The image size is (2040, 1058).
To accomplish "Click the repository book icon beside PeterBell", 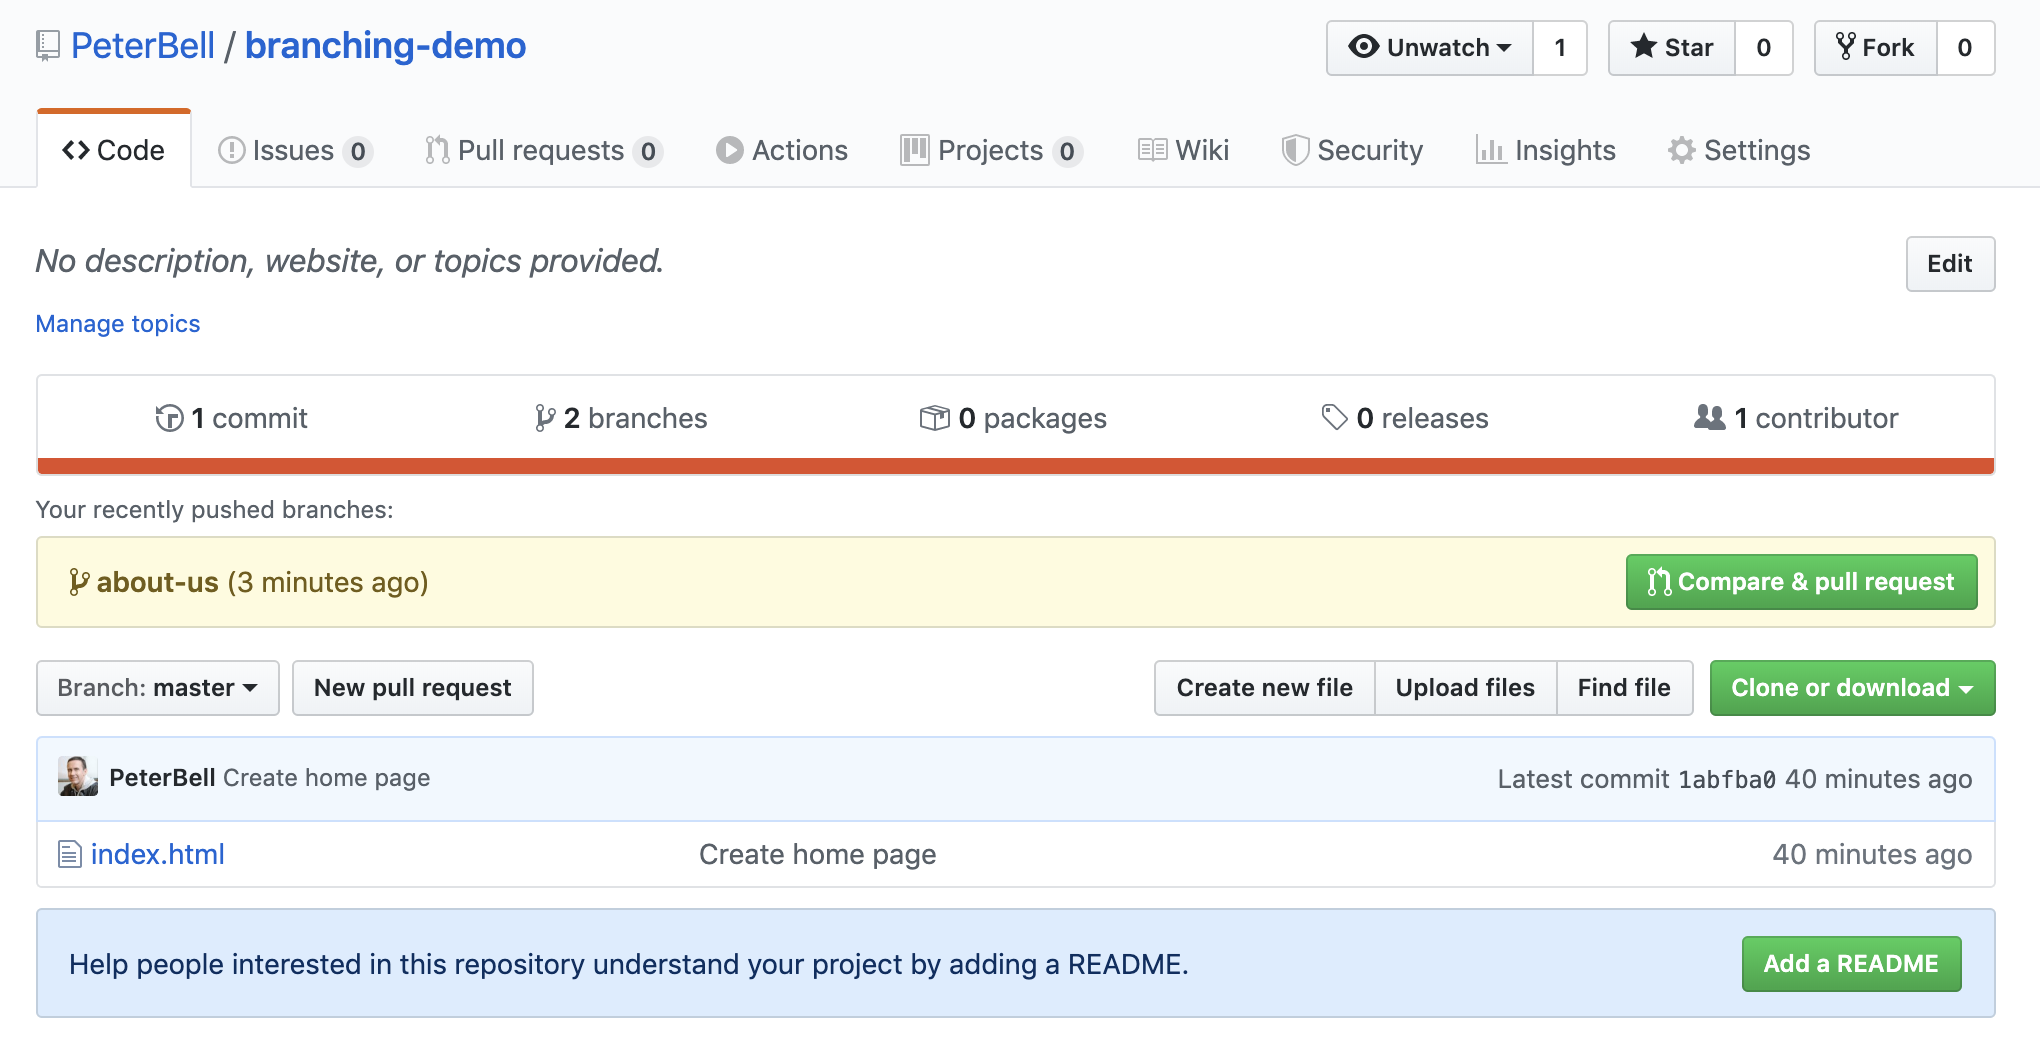I will (47, 46).
